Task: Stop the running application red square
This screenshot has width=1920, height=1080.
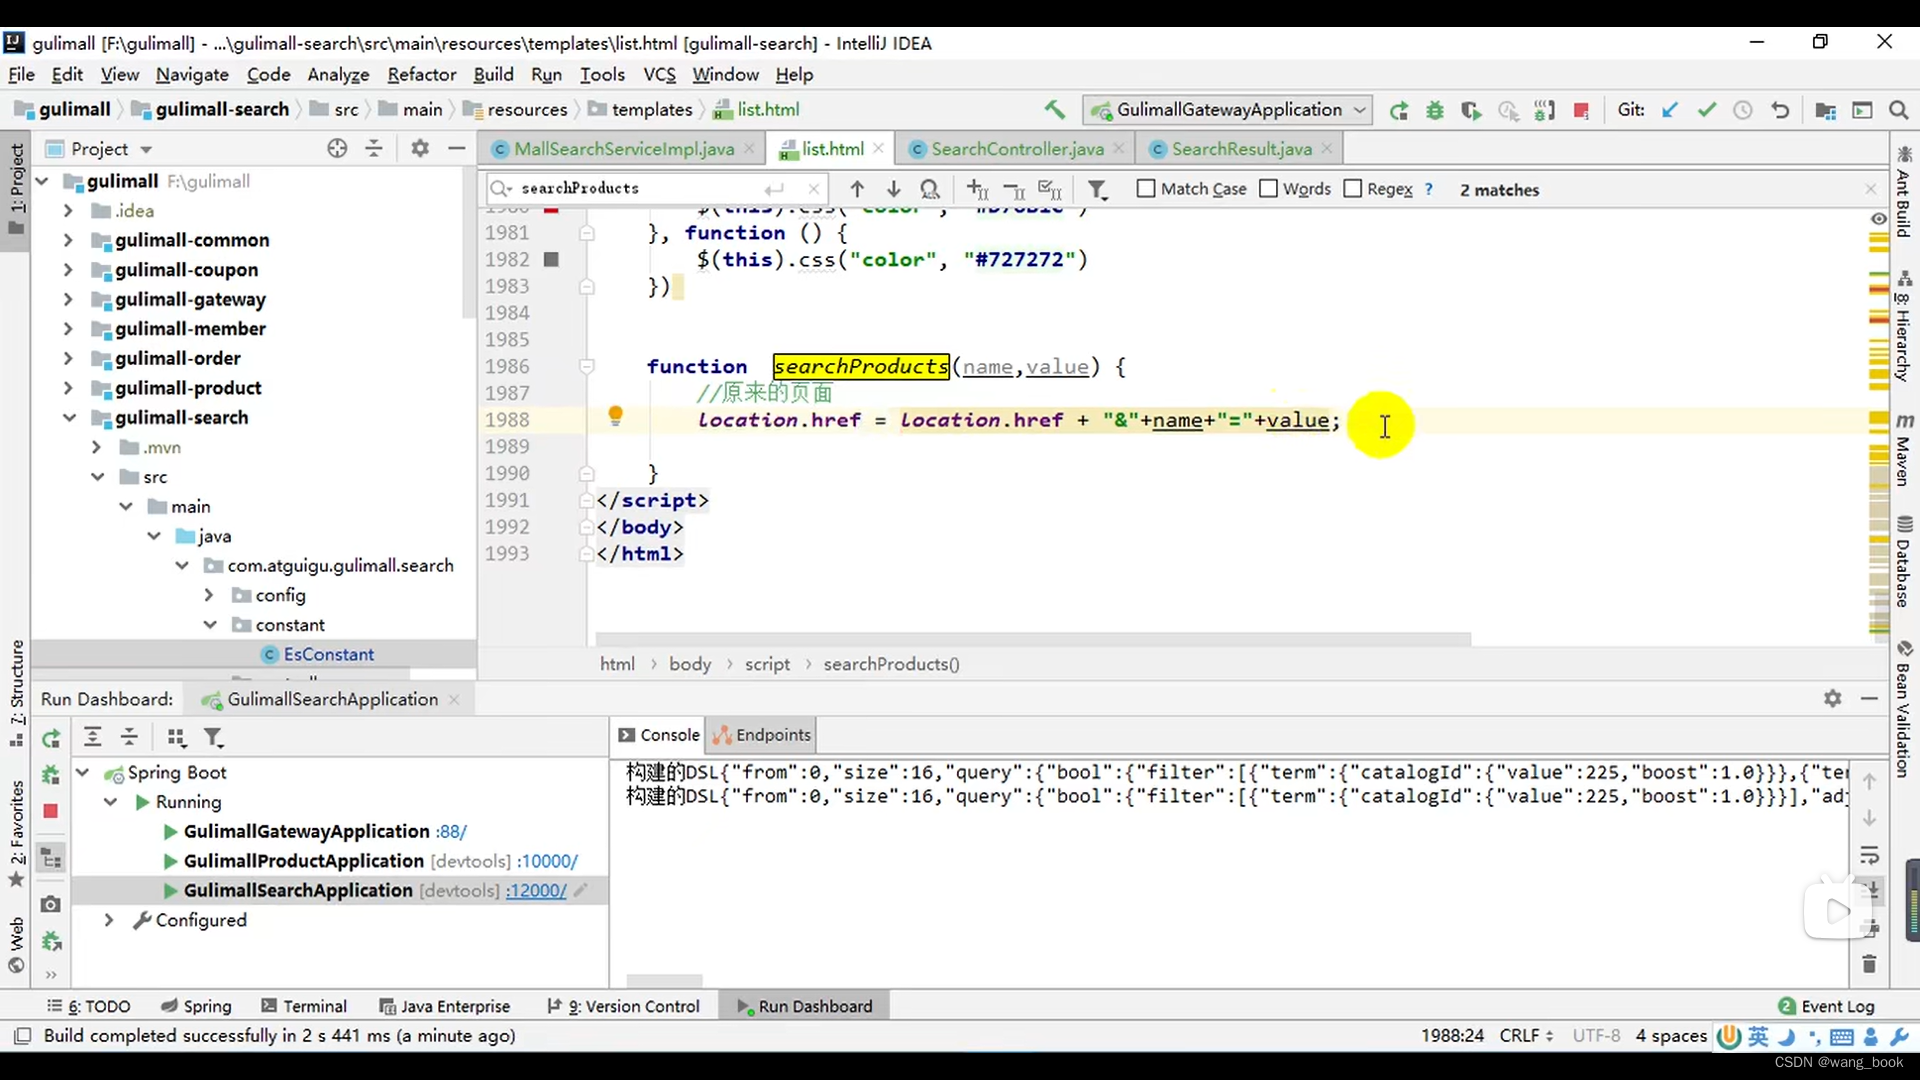Action: point(1581,110)
